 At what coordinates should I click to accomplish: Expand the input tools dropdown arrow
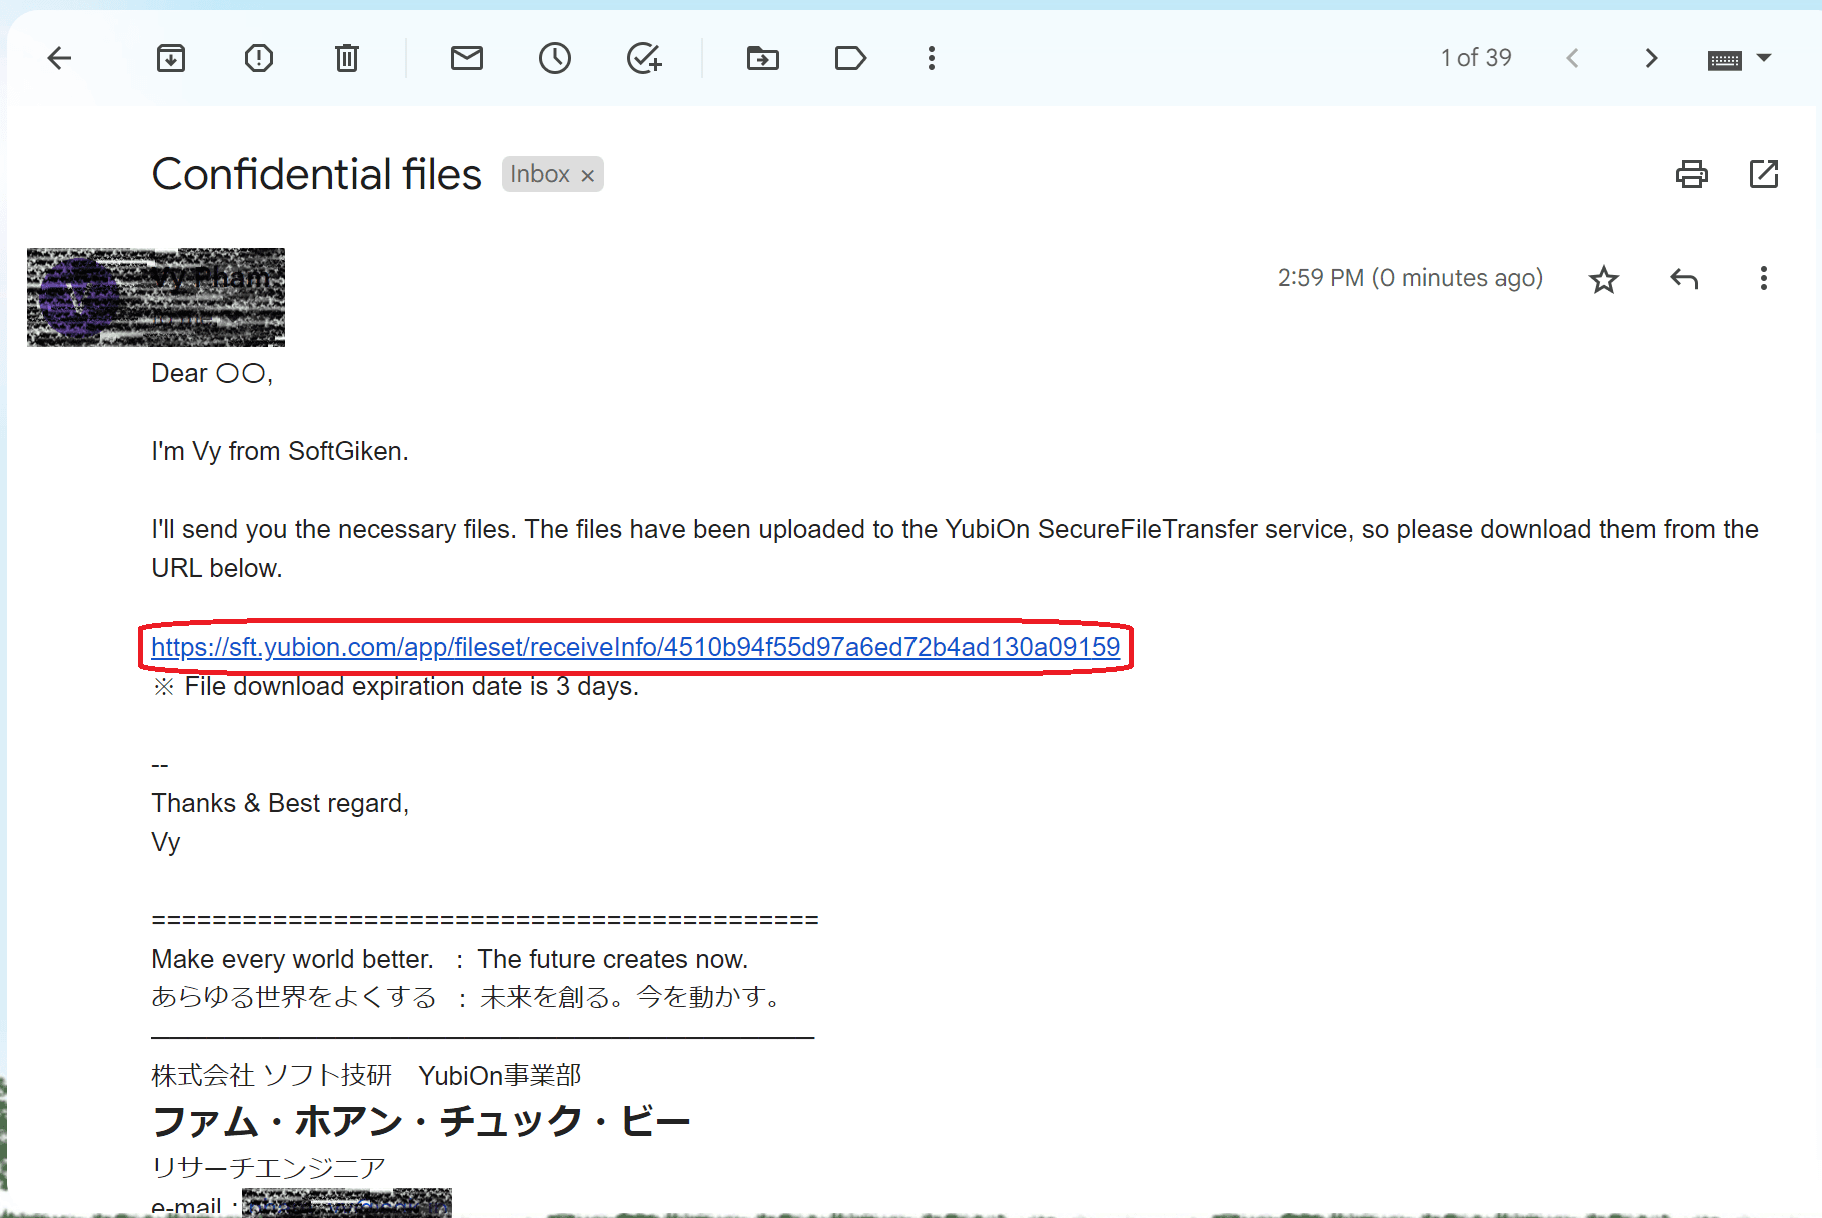[x=1764, y=58]
